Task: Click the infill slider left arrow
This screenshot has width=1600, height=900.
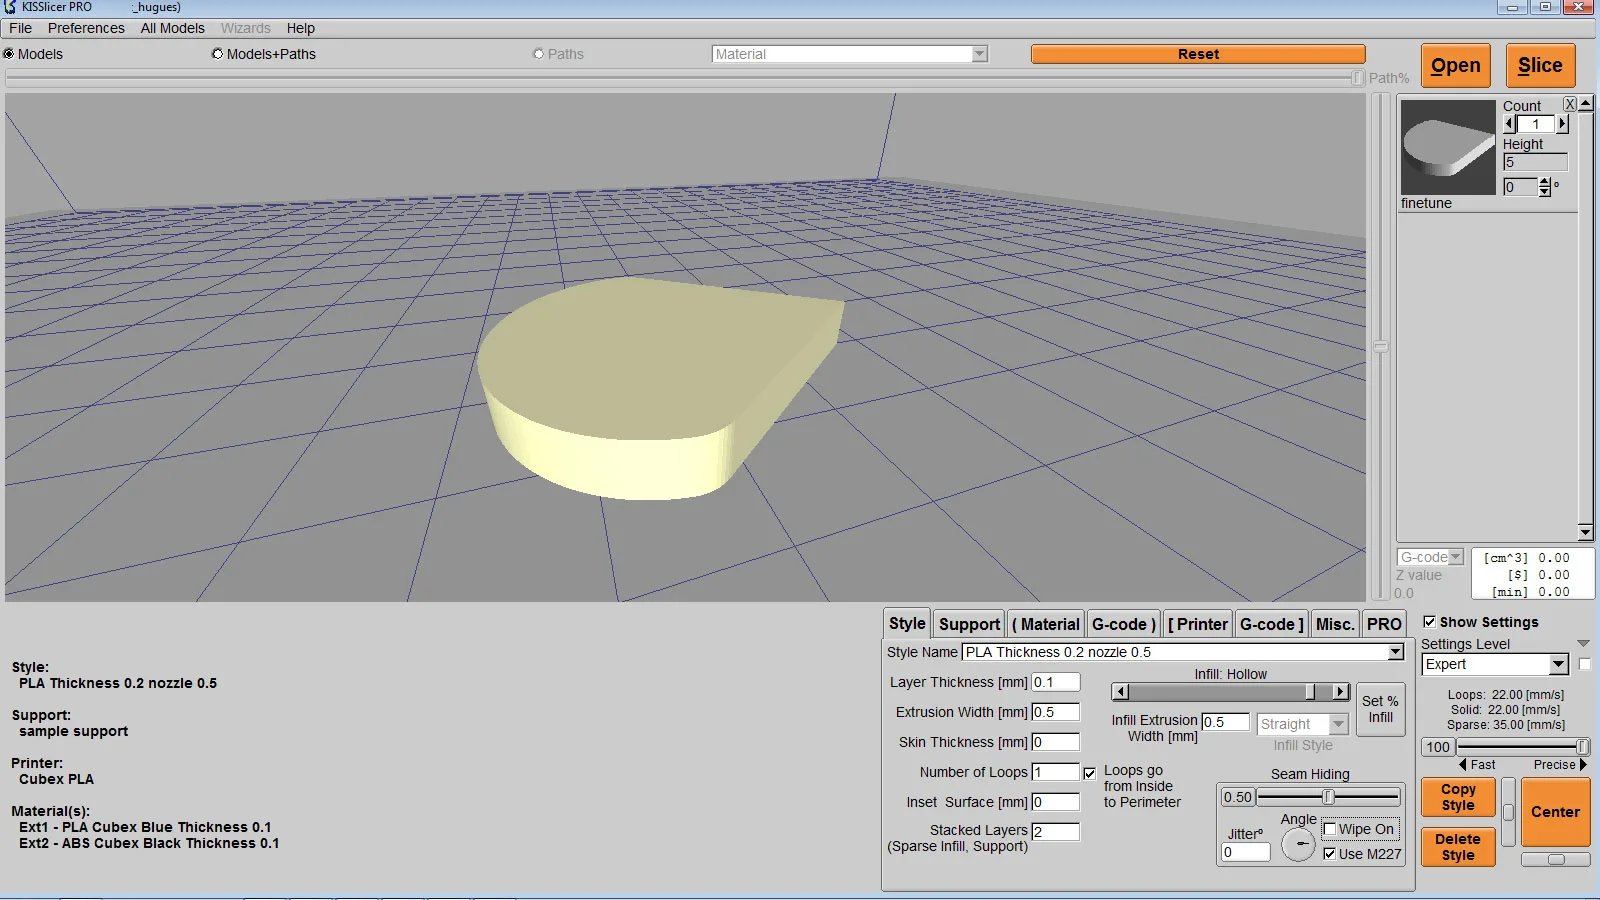Action: 1120,692
